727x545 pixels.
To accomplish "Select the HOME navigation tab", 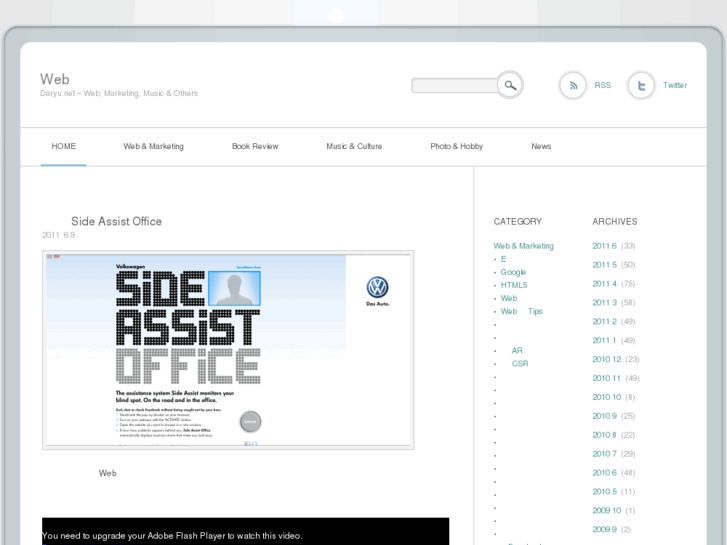I will click(x=64, y=147).
